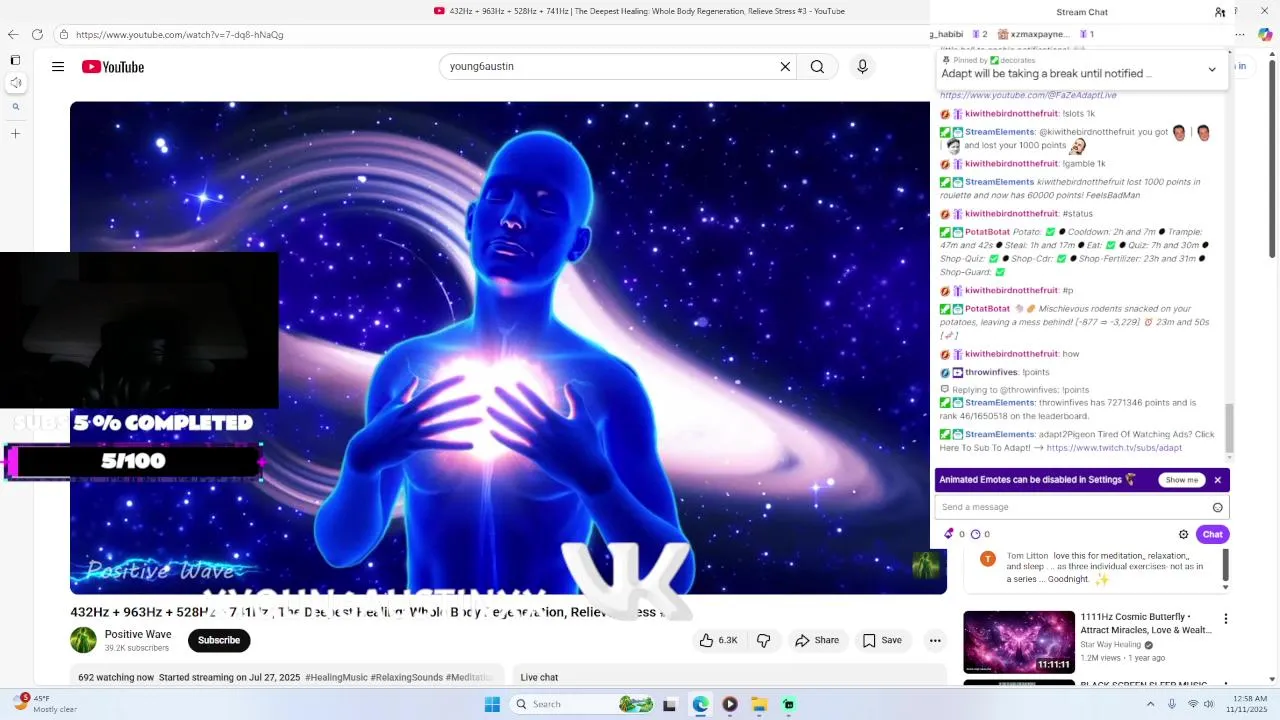1280x720 pixels.
Task: Open the weather widget on taskbar
Action: 45,703
